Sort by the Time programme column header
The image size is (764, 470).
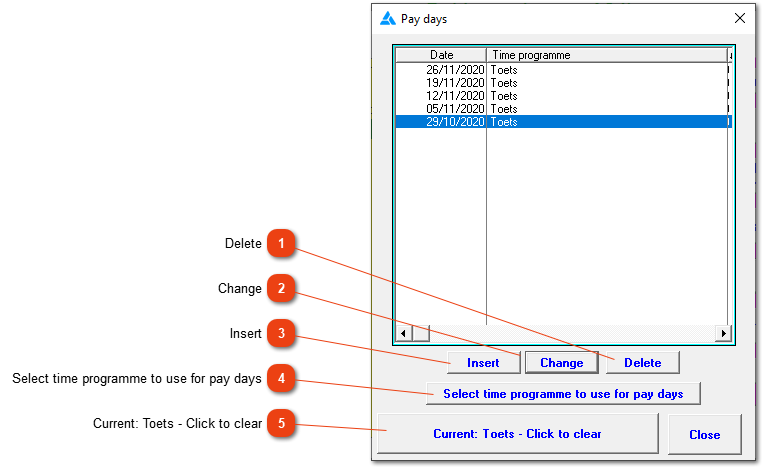[607, 55]
